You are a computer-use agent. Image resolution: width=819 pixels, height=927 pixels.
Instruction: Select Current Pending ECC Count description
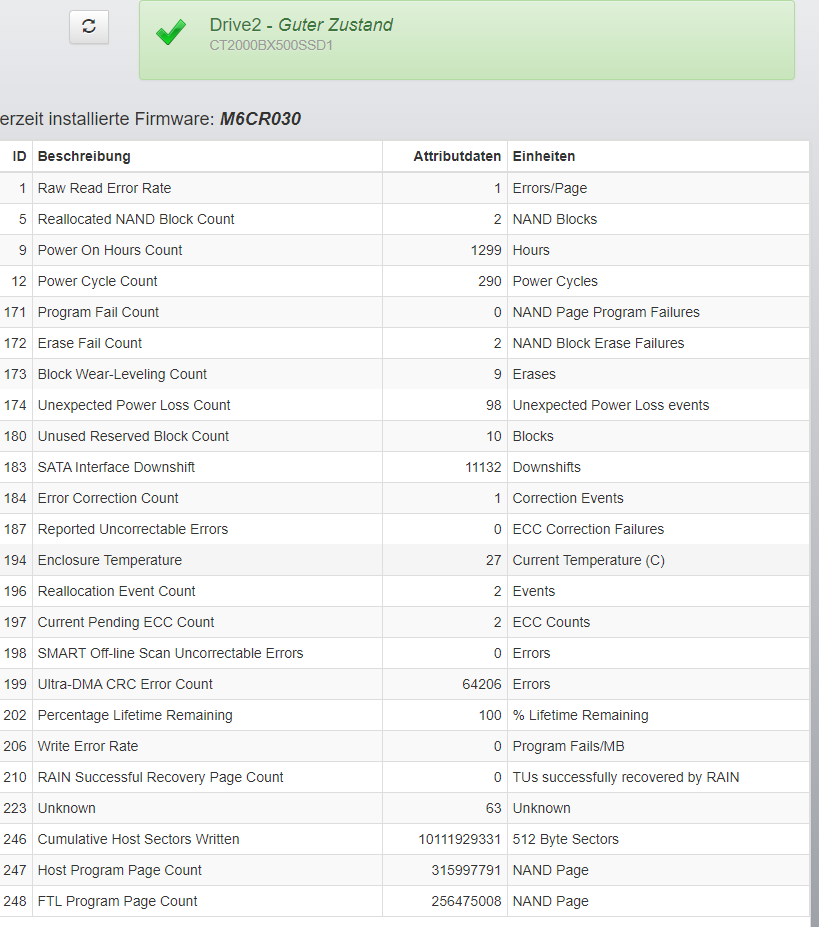tap(126, 623)
